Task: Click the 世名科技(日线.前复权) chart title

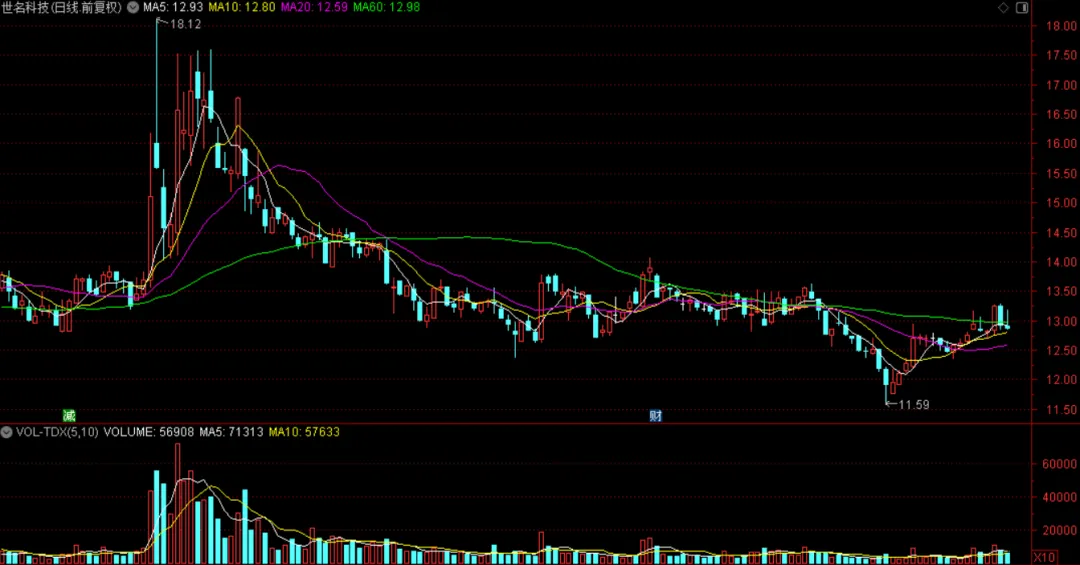Action: 61,8
